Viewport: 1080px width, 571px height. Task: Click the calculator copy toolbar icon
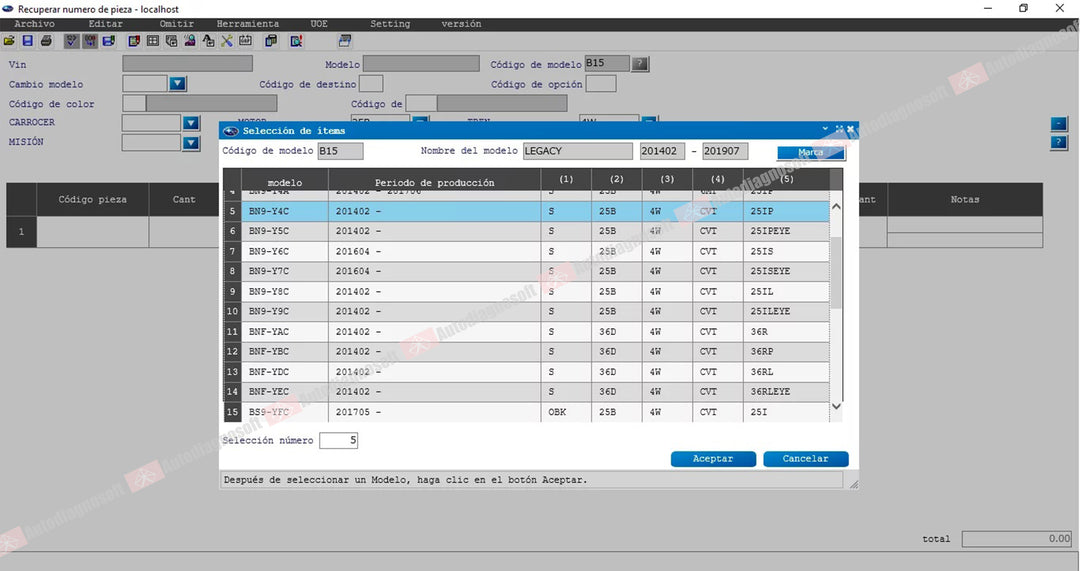271,41
